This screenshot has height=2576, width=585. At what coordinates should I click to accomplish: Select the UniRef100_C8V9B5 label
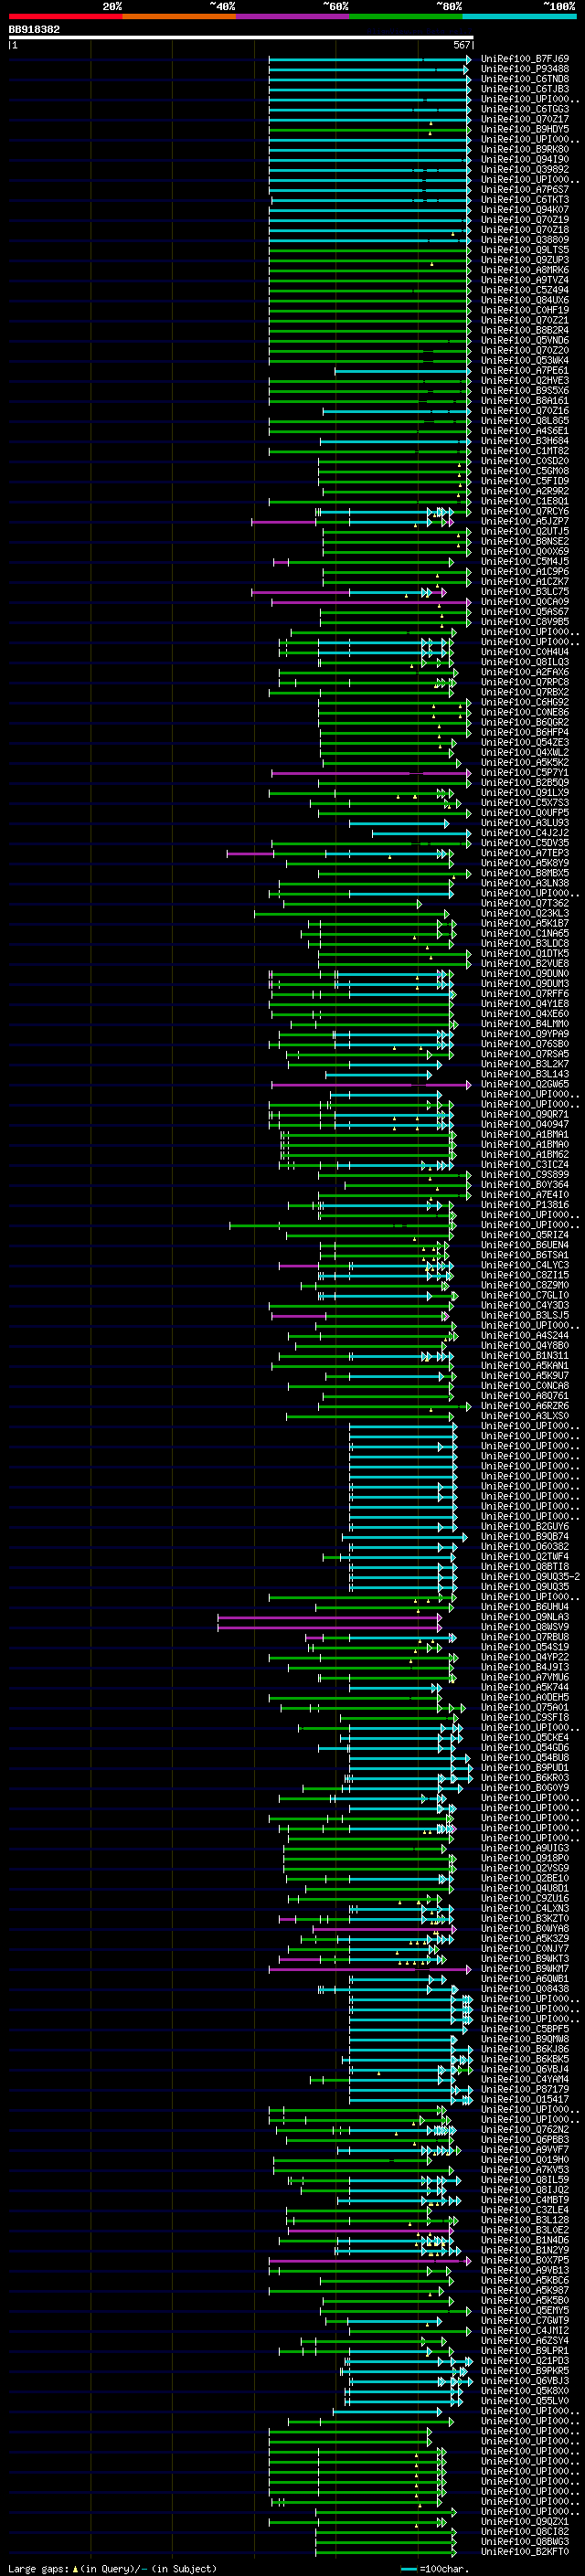pyautogui.click(x=525, y=622)
